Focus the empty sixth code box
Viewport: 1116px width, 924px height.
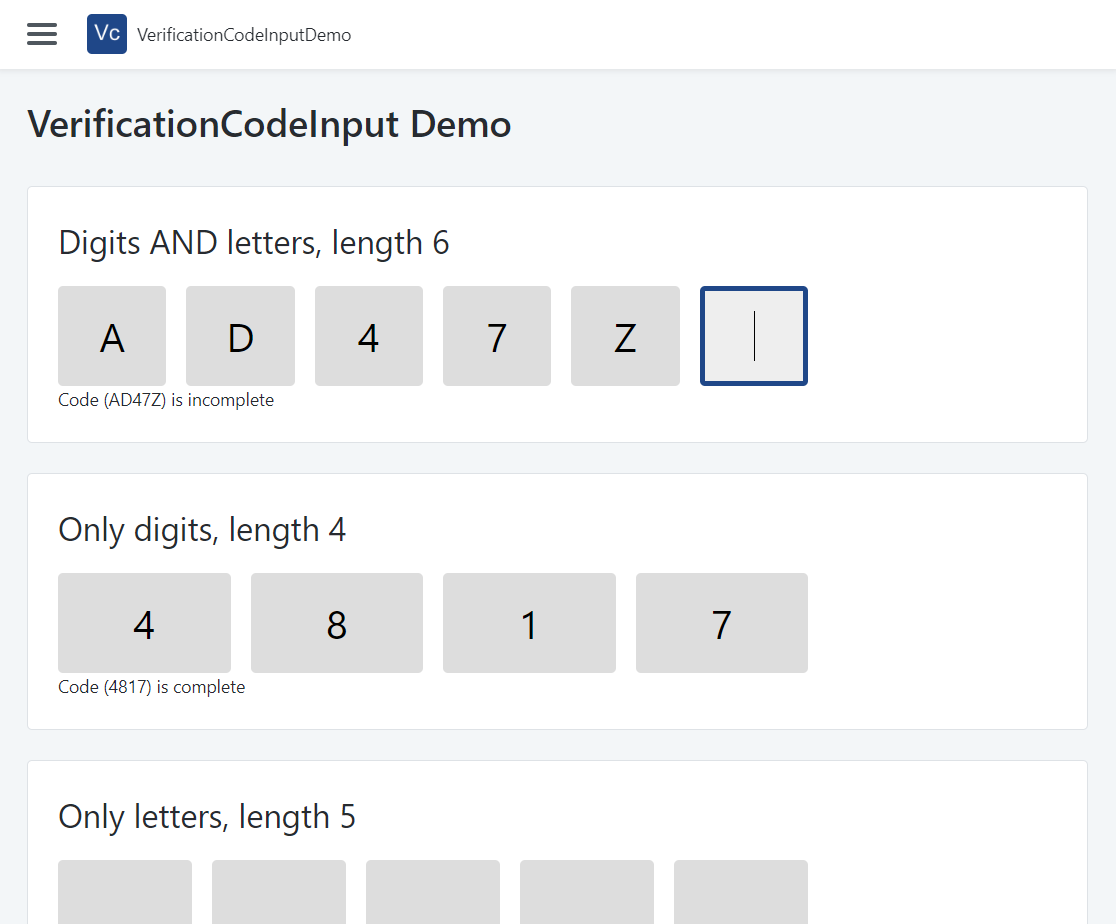click(754, 336)
